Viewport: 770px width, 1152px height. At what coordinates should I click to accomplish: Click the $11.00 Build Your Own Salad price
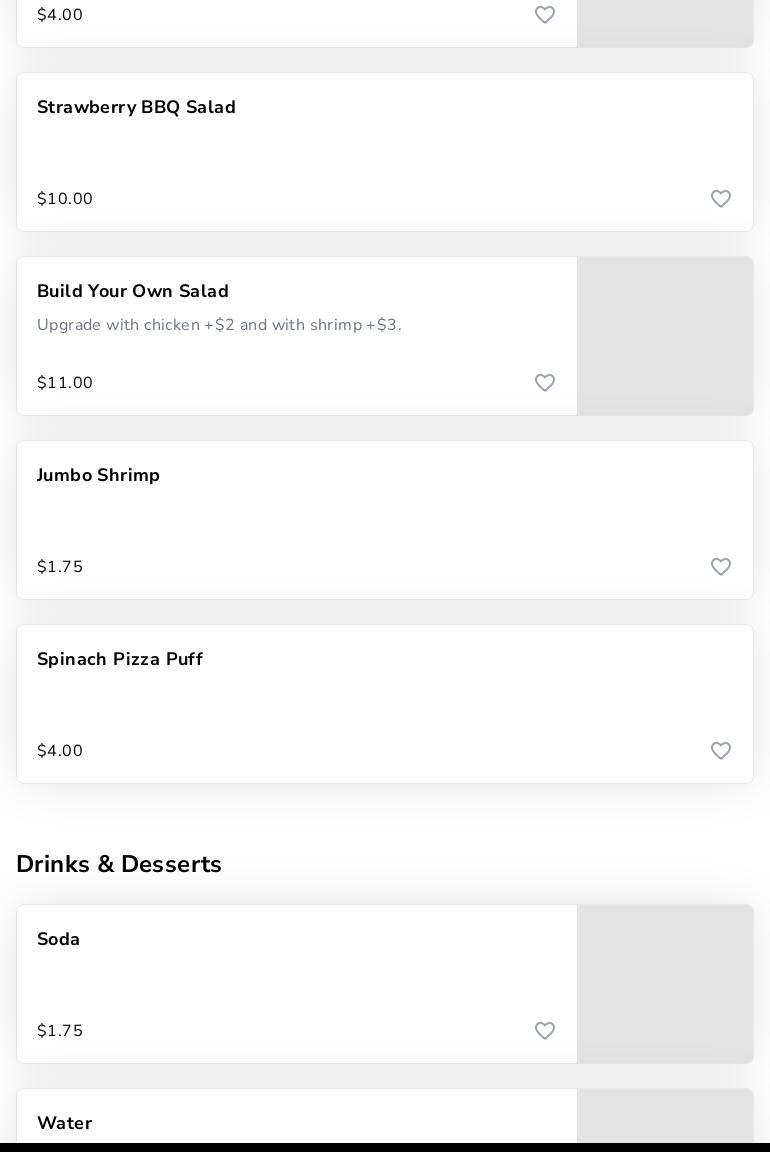(65, 383)
